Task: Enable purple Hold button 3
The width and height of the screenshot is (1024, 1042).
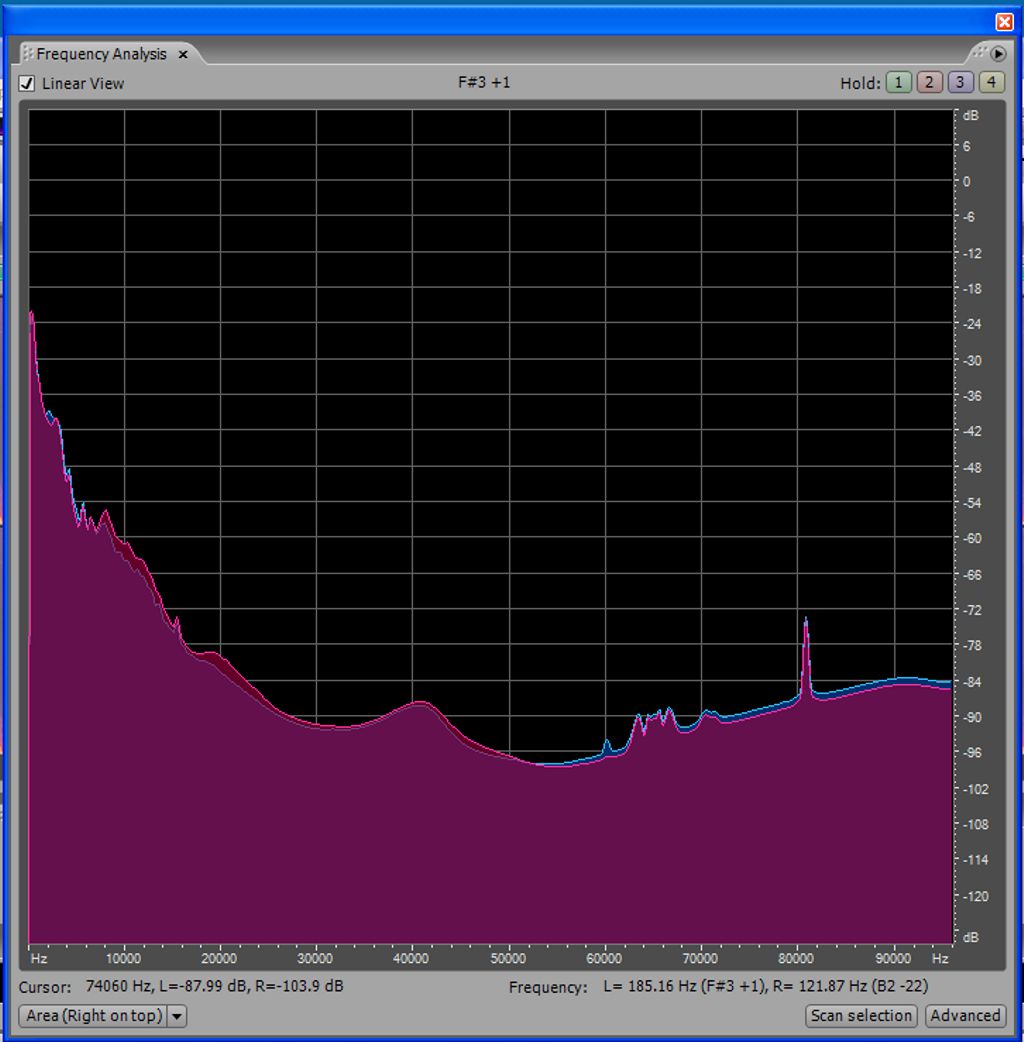Action: (960, 83)
